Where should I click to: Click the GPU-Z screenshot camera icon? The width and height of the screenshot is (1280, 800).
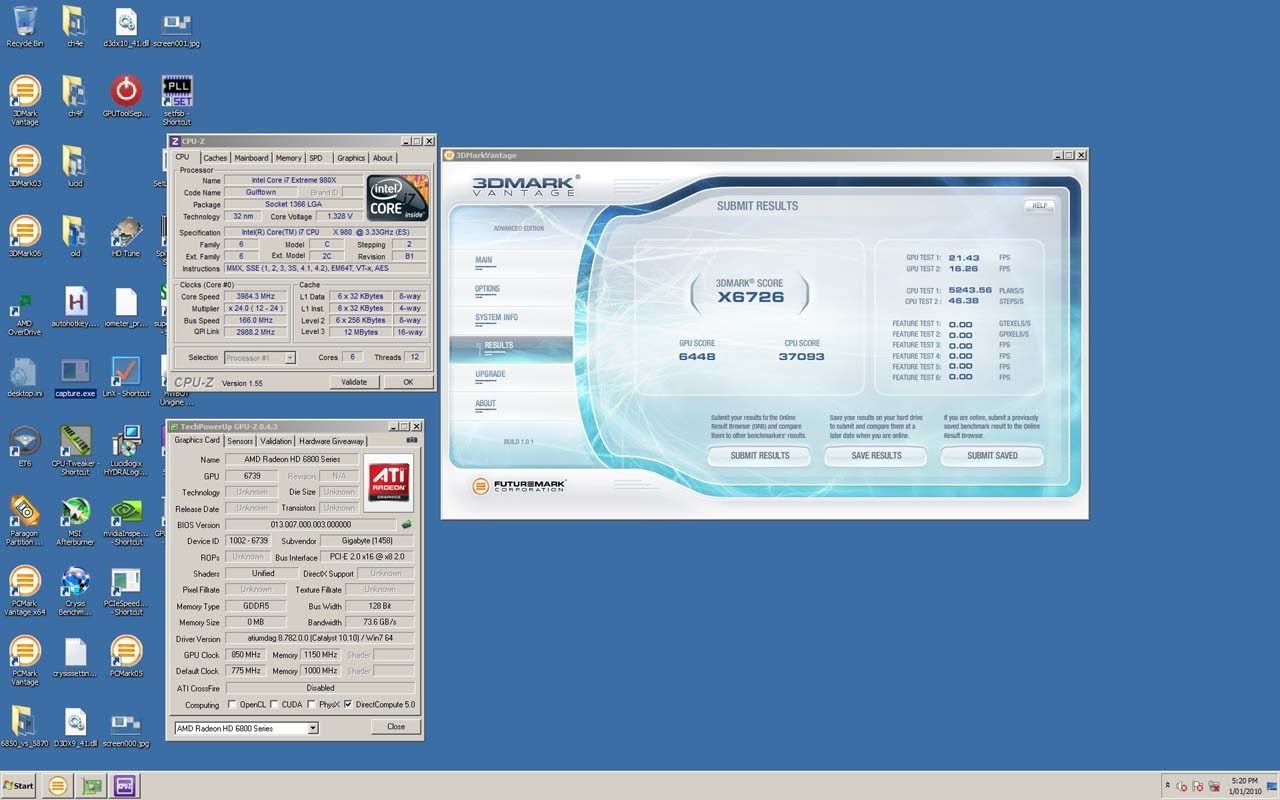pos(411,440)
